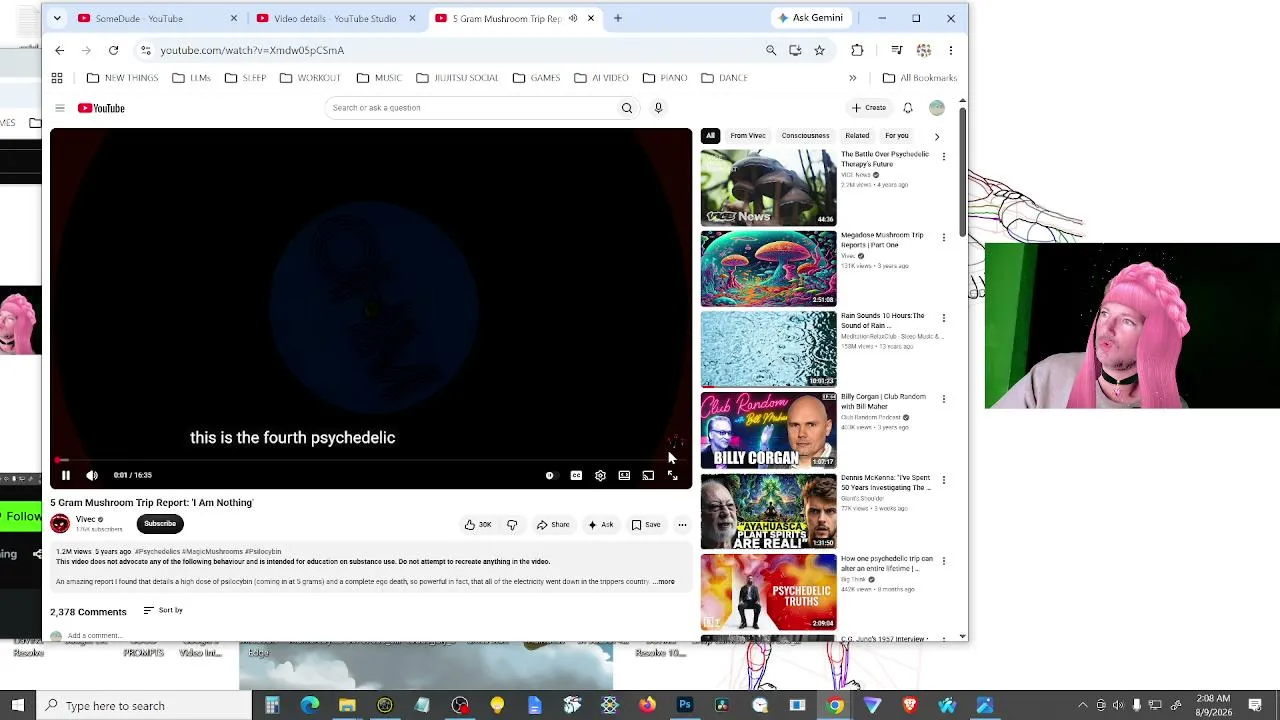
Task: Open Megadose Mushroom Trip Reports video title
Action: tap(882, 240)
